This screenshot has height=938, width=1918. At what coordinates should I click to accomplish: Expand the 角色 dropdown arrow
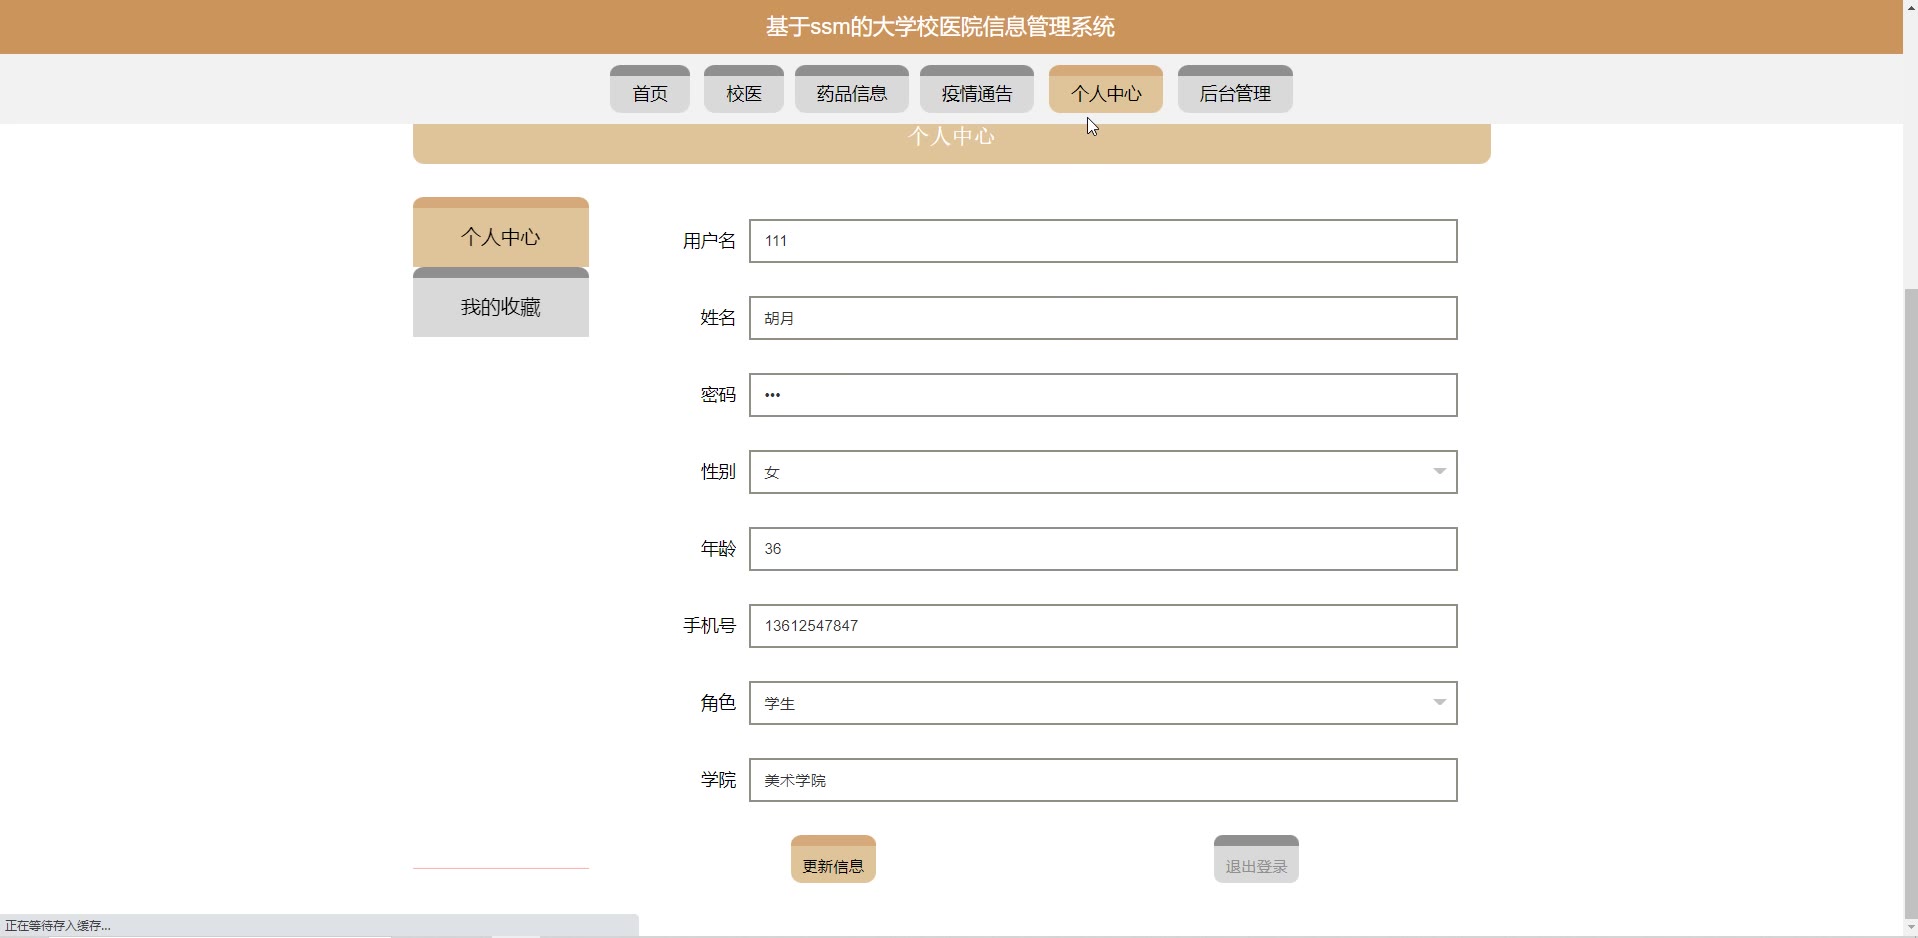pyautogui.click(x=1439, y=703)
